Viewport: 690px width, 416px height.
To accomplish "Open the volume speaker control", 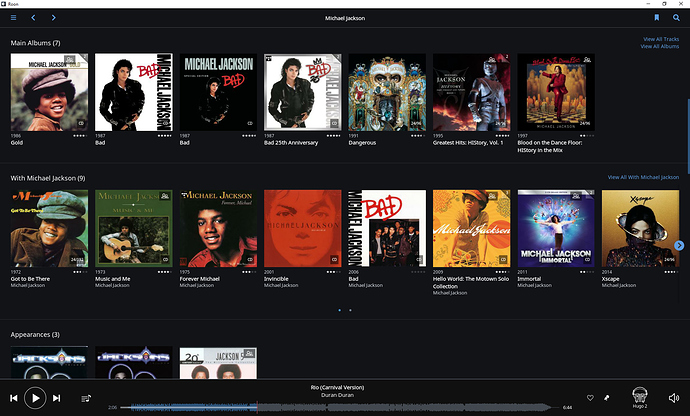I will click(674, 398).
